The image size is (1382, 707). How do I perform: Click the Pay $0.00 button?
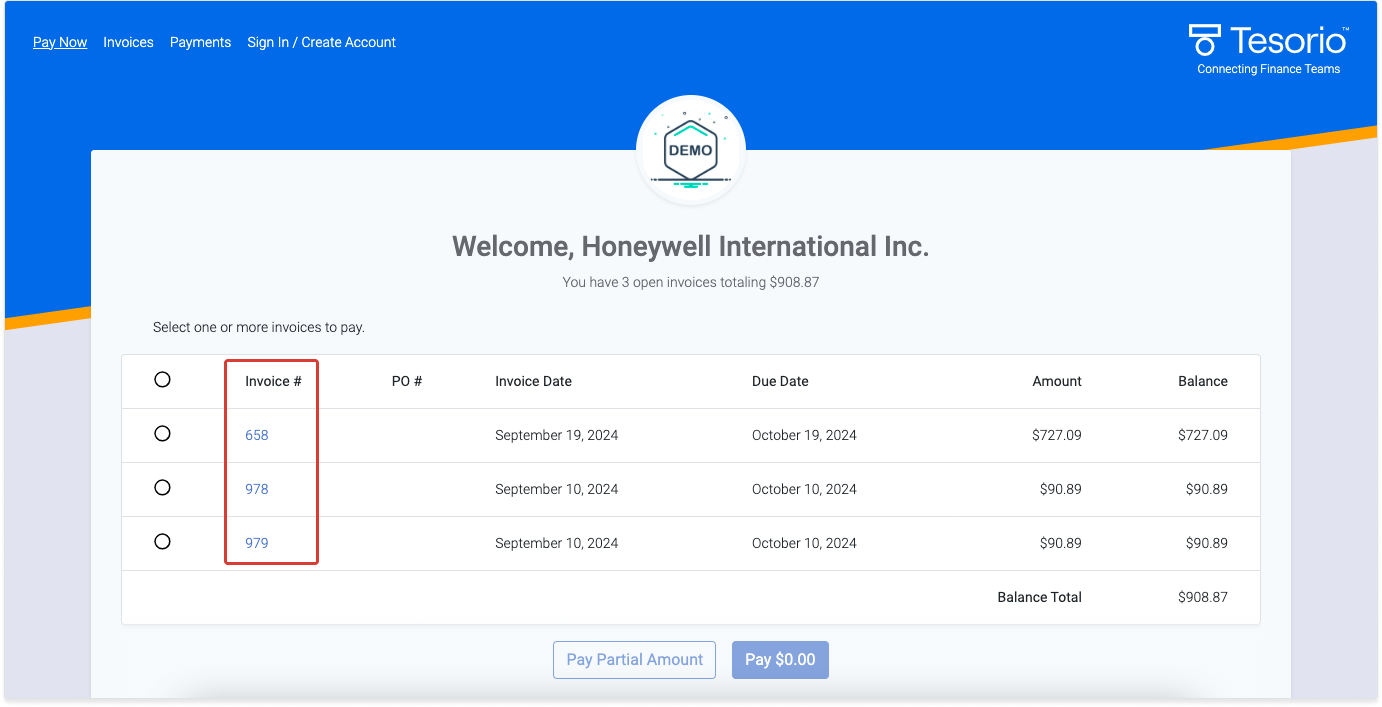pyautogui.click(x=780, y=660)
